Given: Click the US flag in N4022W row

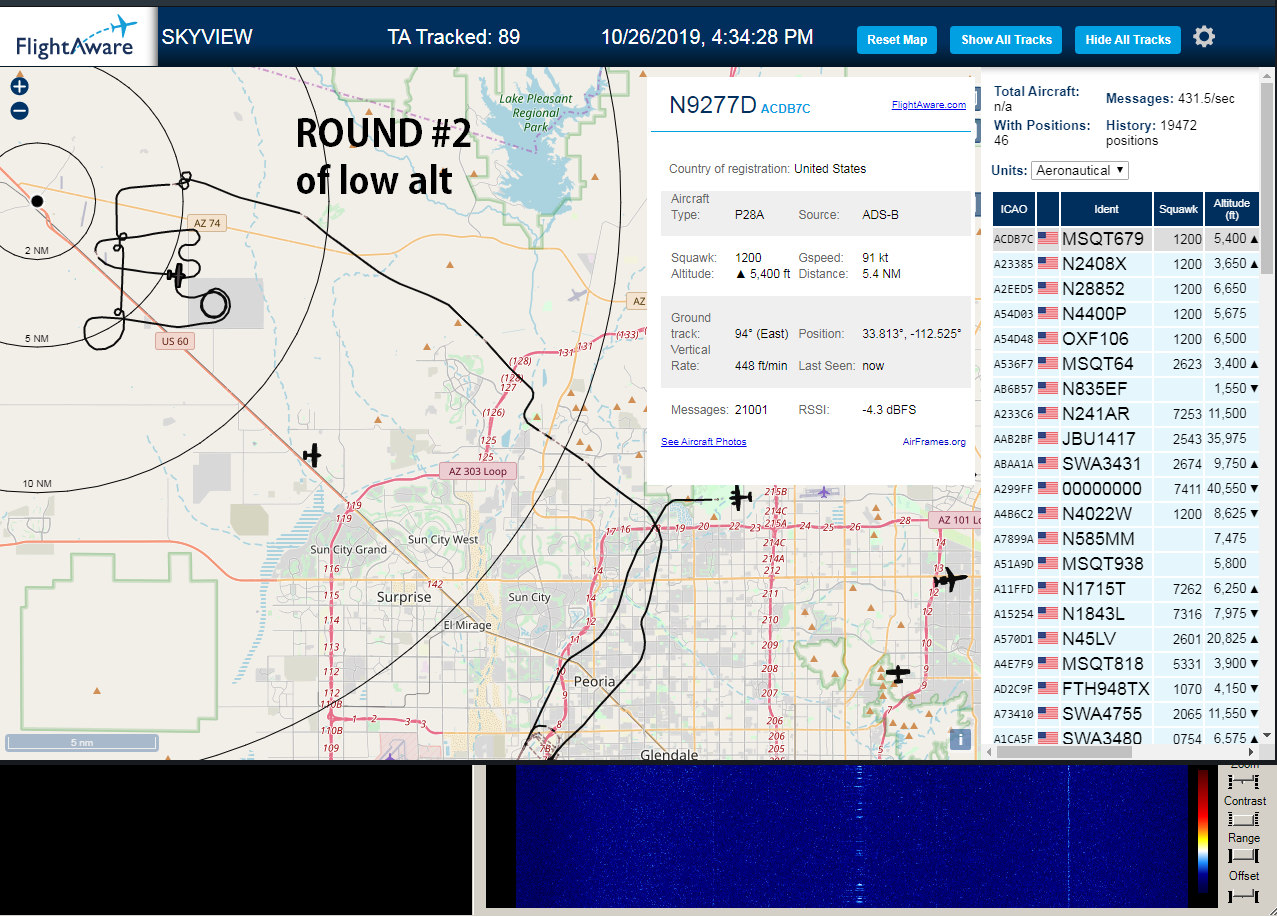Looking at the screenshot, I should tap(1048, 514).
